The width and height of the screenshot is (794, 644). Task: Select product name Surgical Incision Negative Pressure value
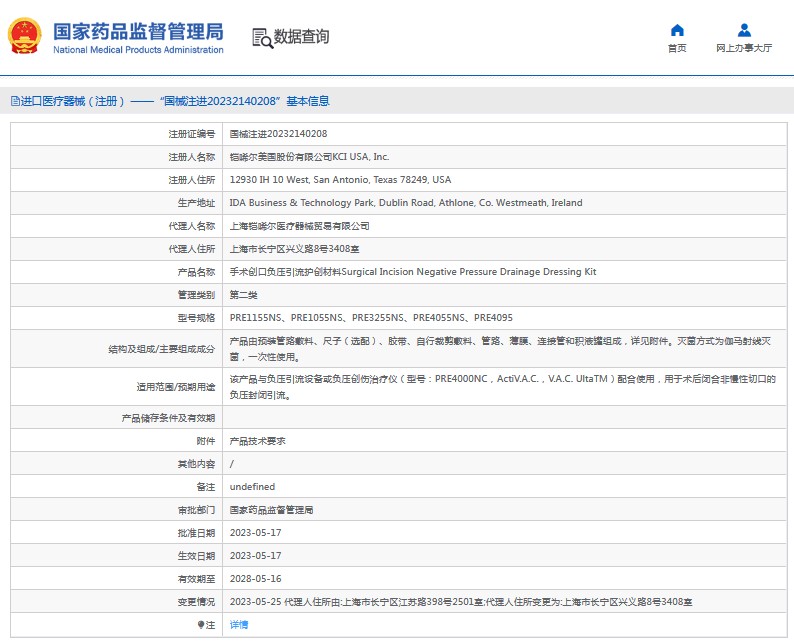point(413,272)
